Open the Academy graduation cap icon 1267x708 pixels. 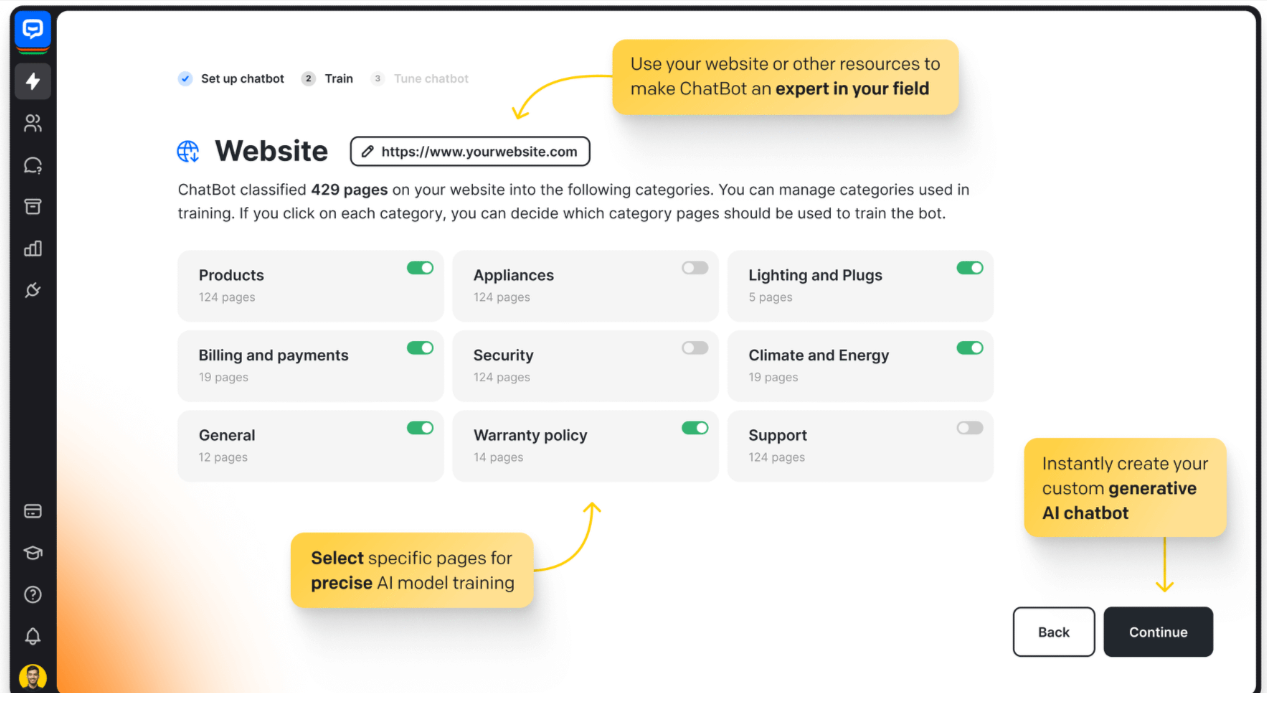pyautogui.click(x=32, y=552)
